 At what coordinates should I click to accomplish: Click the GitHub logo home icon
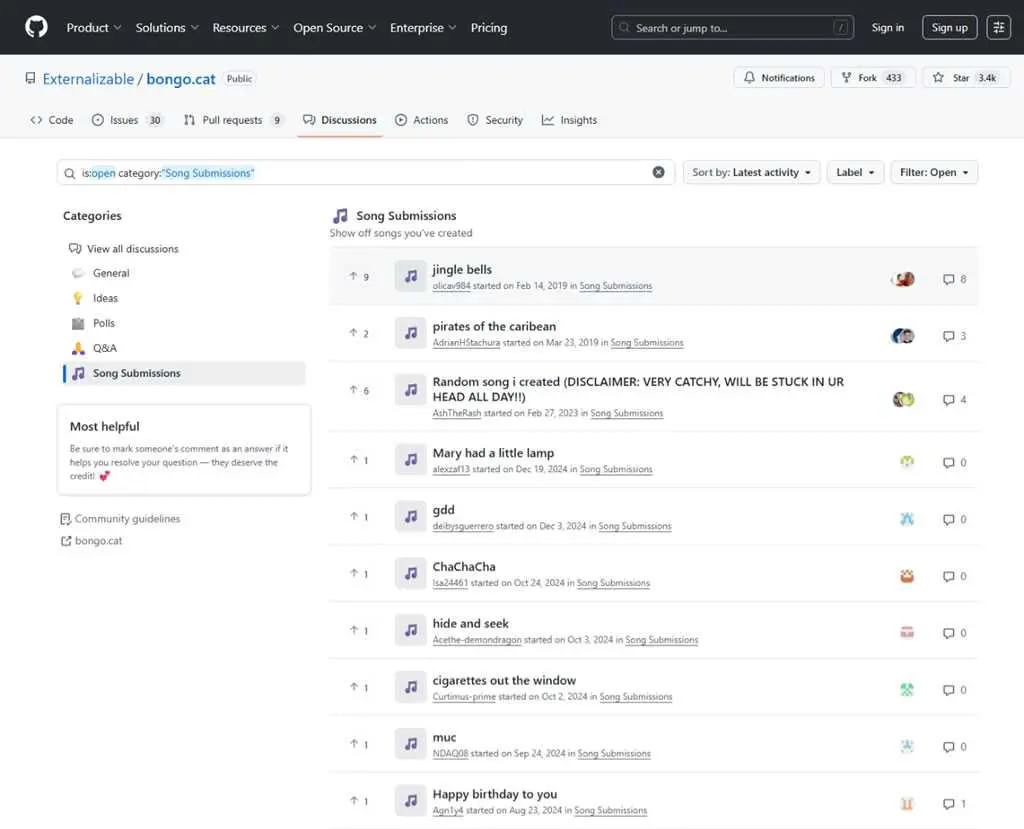coord(36,27)
